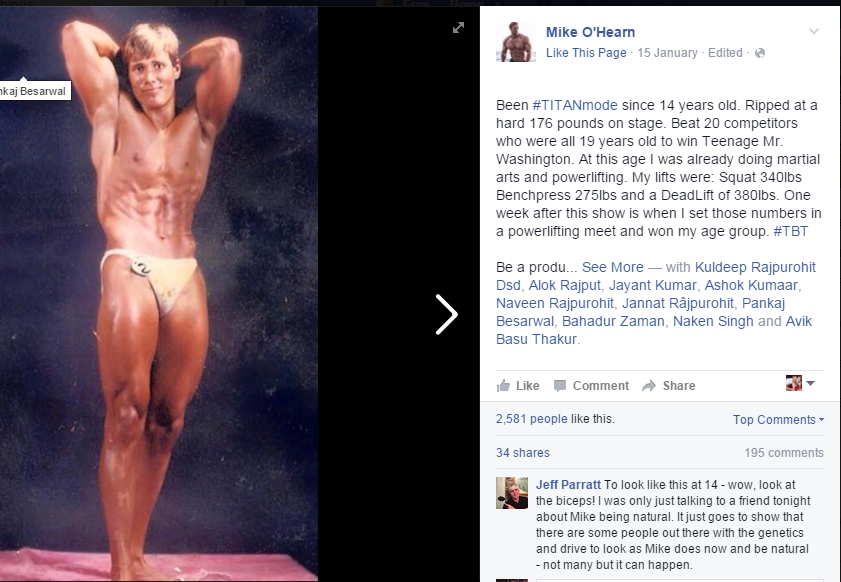Click Like This Page link
Image resolution: width=841 pixels, height=582 pixels.
point(586,53)
